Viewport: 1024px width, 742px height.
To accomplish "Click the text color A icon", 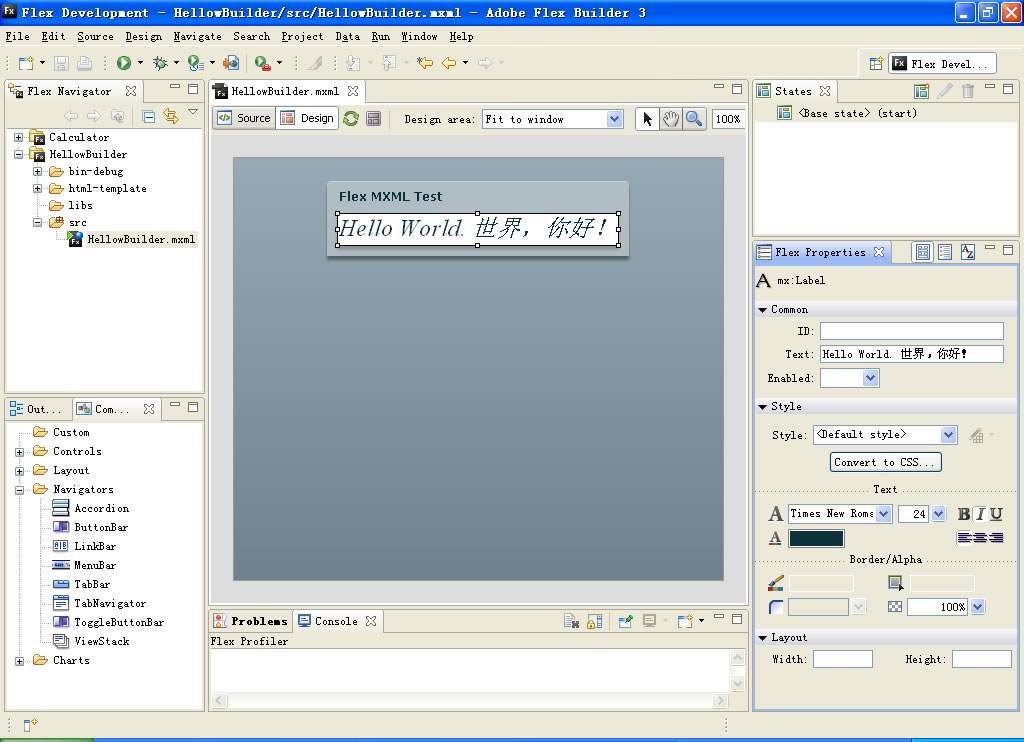I will point(775,538).
